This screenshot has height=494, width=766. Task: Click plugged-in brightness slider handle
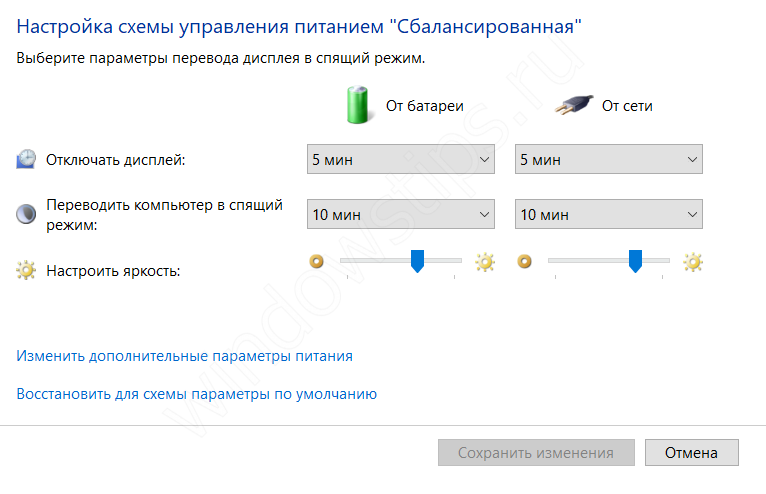[635, 261]
